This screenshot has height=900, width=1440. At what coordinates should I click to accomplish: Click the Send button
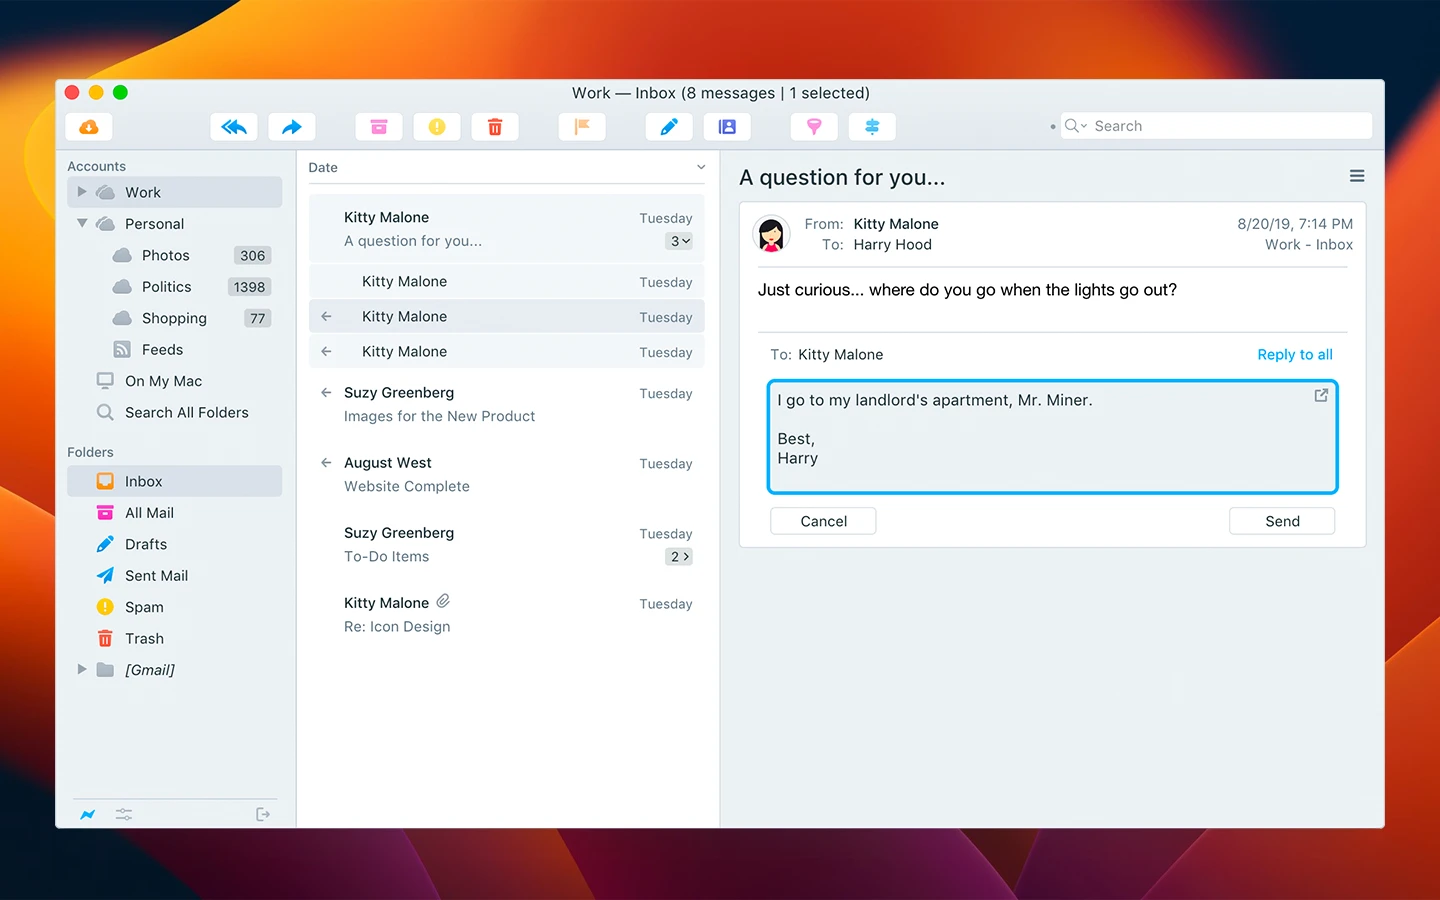[1281, 521]
